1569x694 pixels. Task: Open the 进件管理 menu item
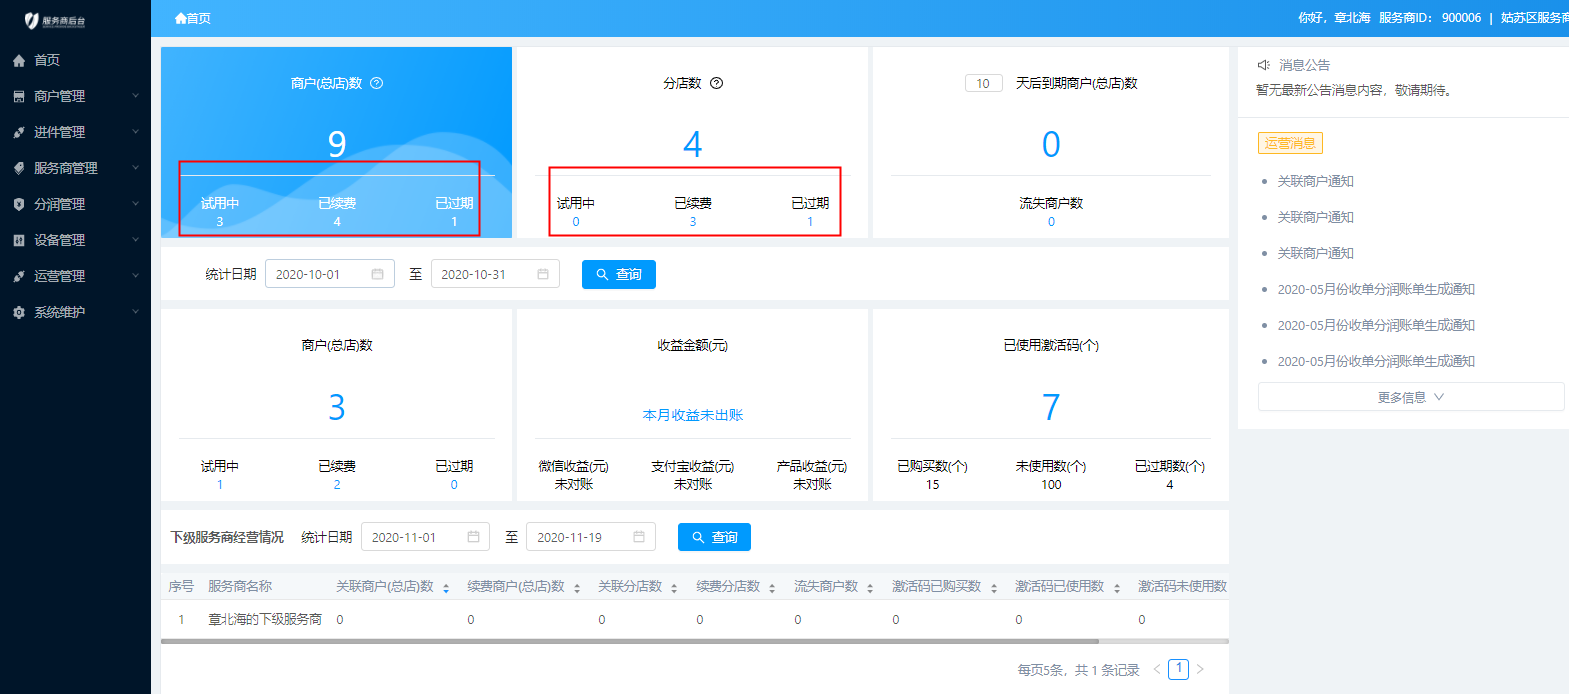pos(60,132)
